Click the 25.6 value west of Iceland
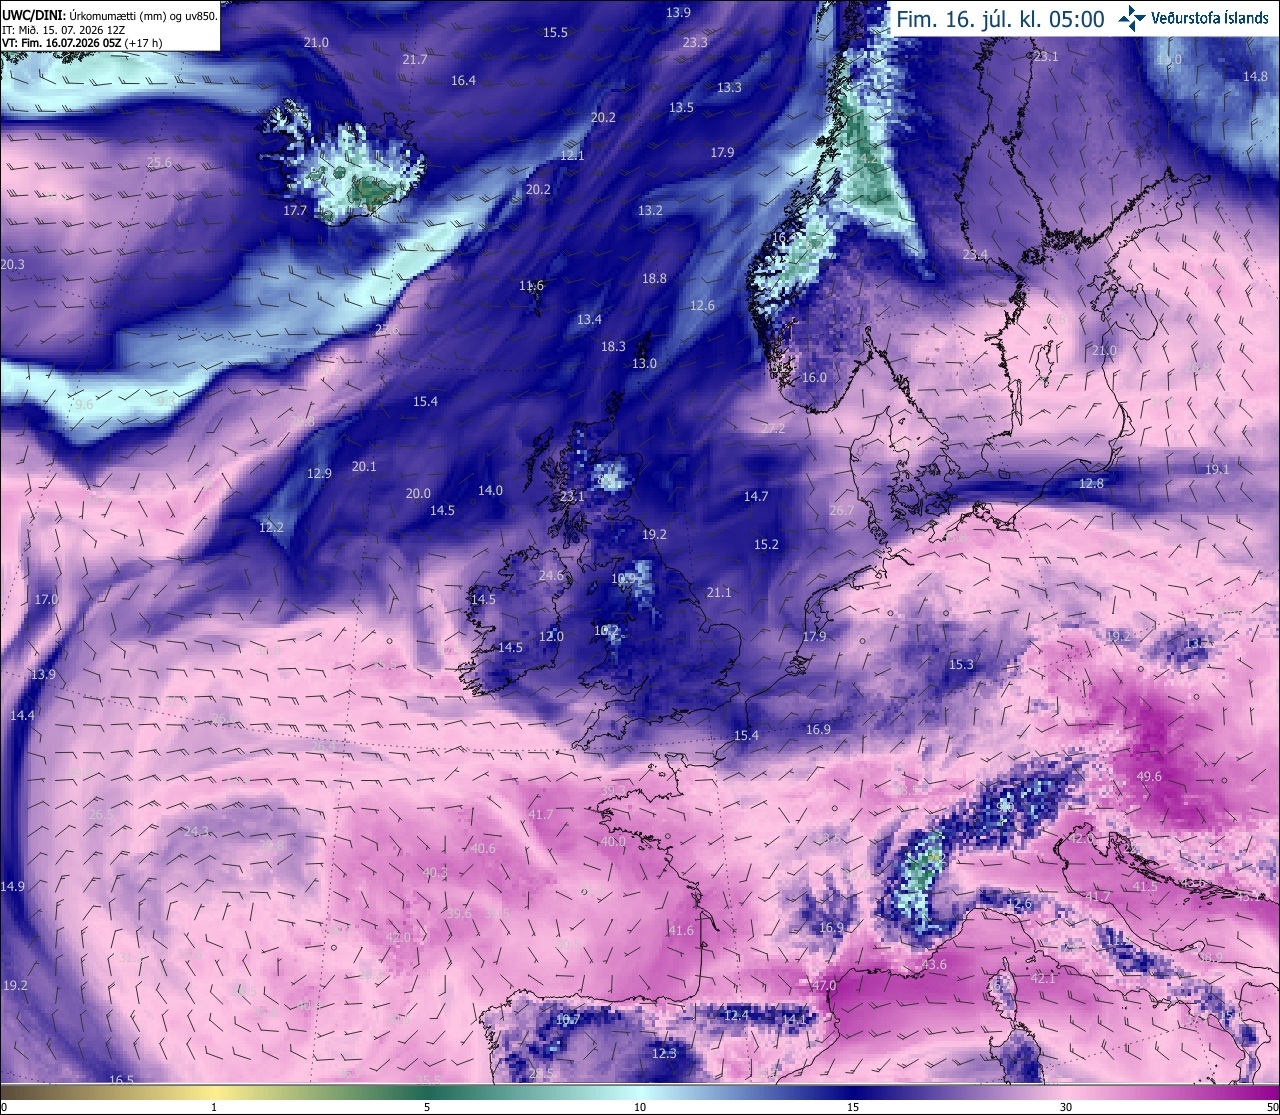Viewport: 1280px width, 1115px height. (x=159, y=162)
